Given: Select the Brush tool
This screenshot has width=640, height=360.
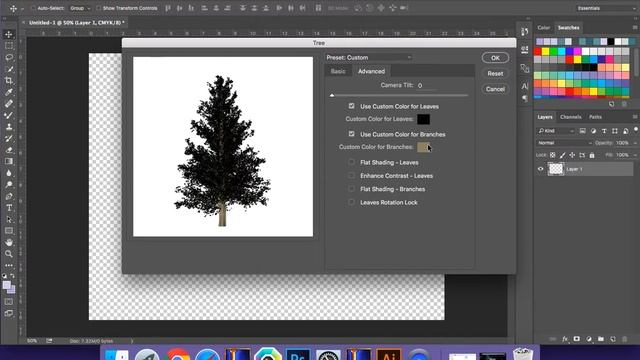Looking at the screenshot, I should [x=9, y=115].
